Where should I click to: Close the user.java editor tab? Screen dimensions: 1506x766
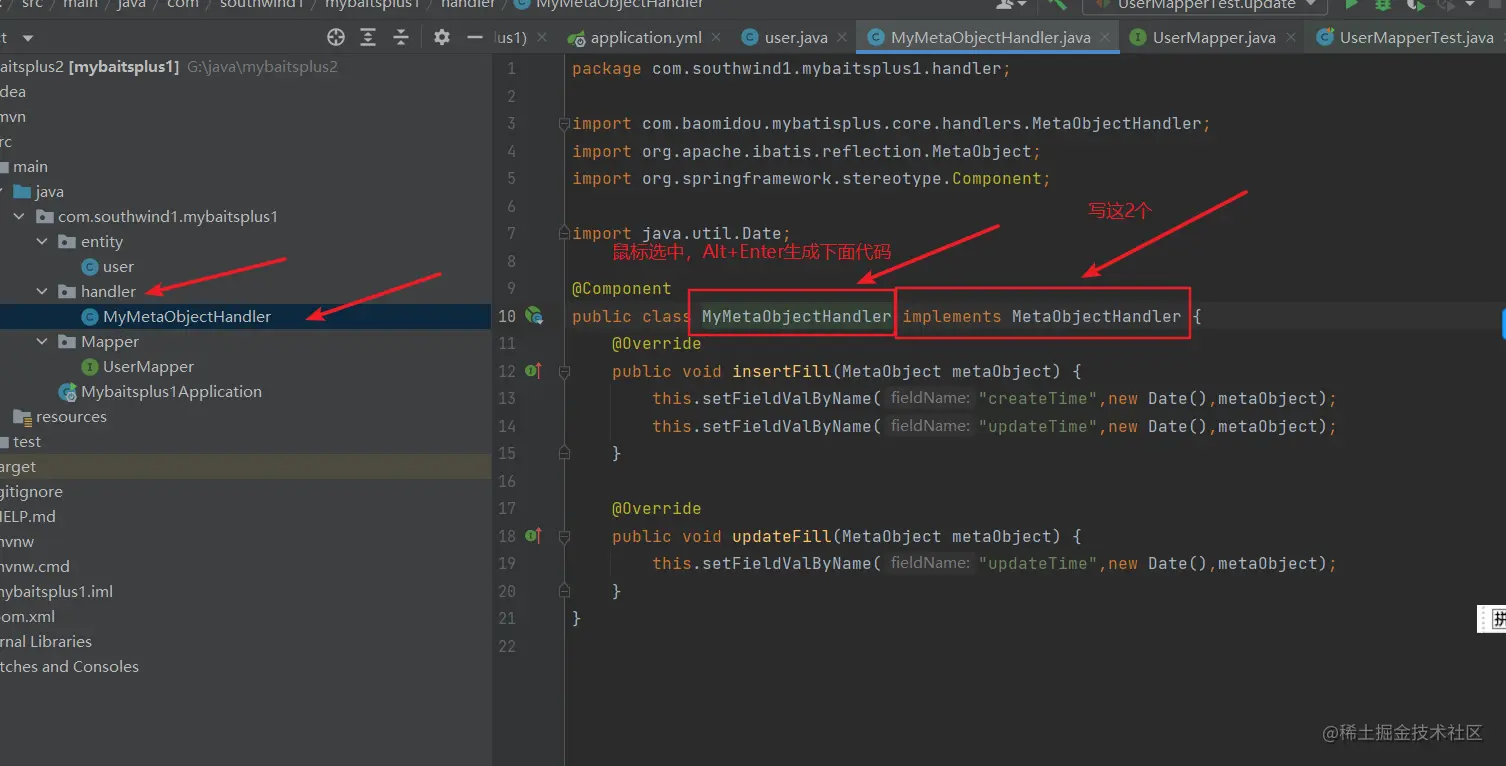pyautogui.click(x=844, y=38)
